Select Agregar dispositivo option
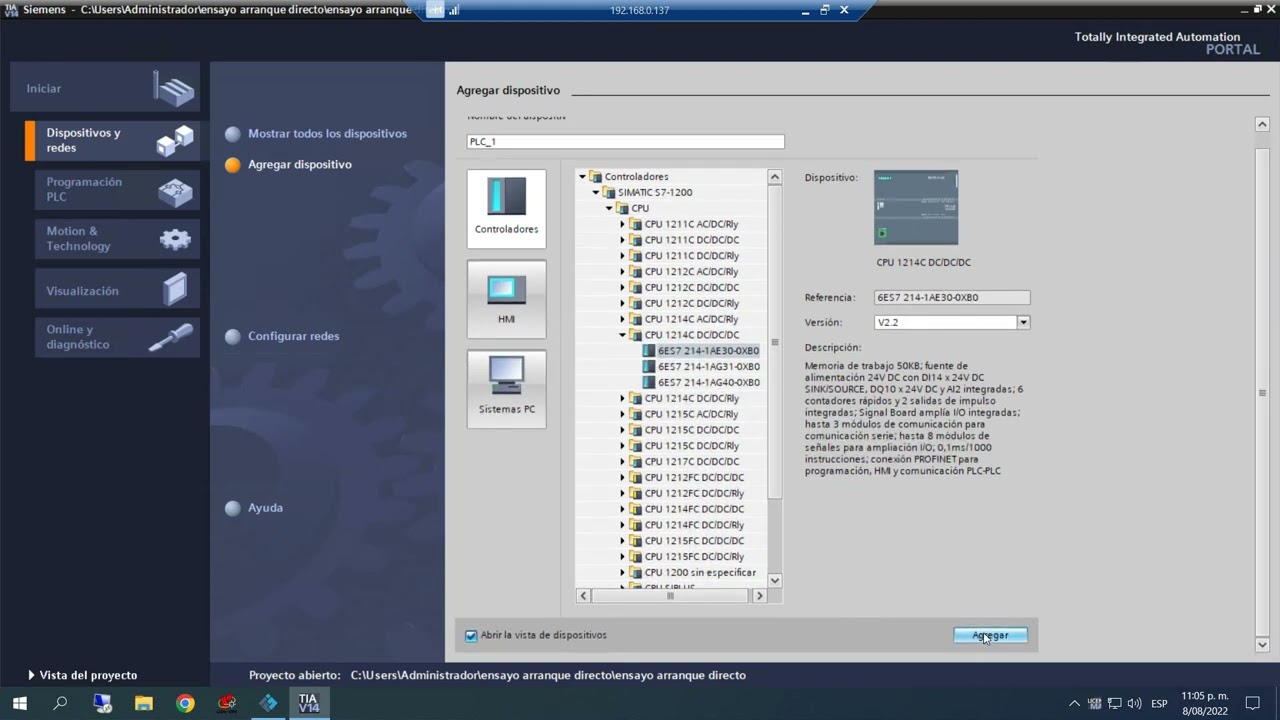The image size is (1280, 720). coord(300,164)
